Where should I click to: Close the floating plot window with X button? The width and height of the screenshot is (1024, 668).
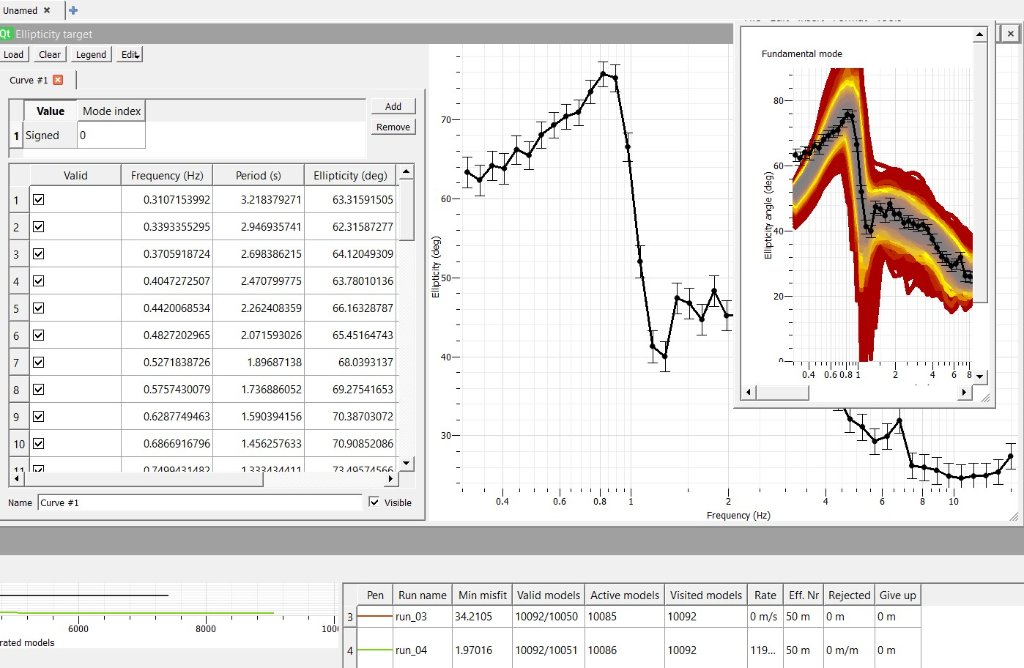1010,33
